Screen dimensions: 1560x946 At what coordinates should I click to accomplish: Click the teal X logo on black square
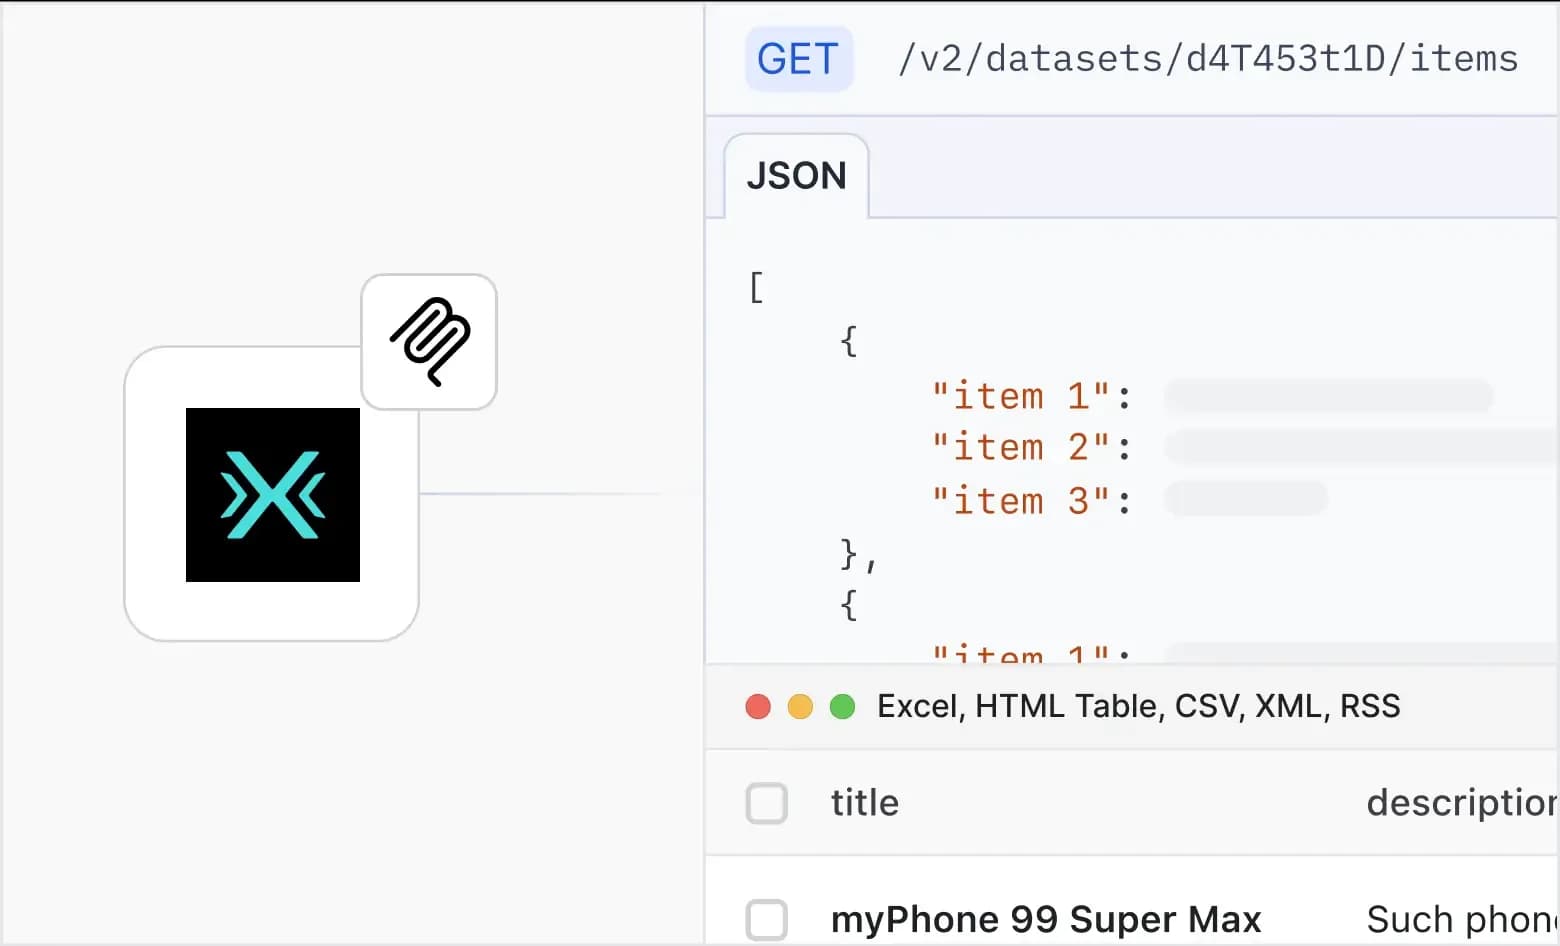click(x=272, y=495)
